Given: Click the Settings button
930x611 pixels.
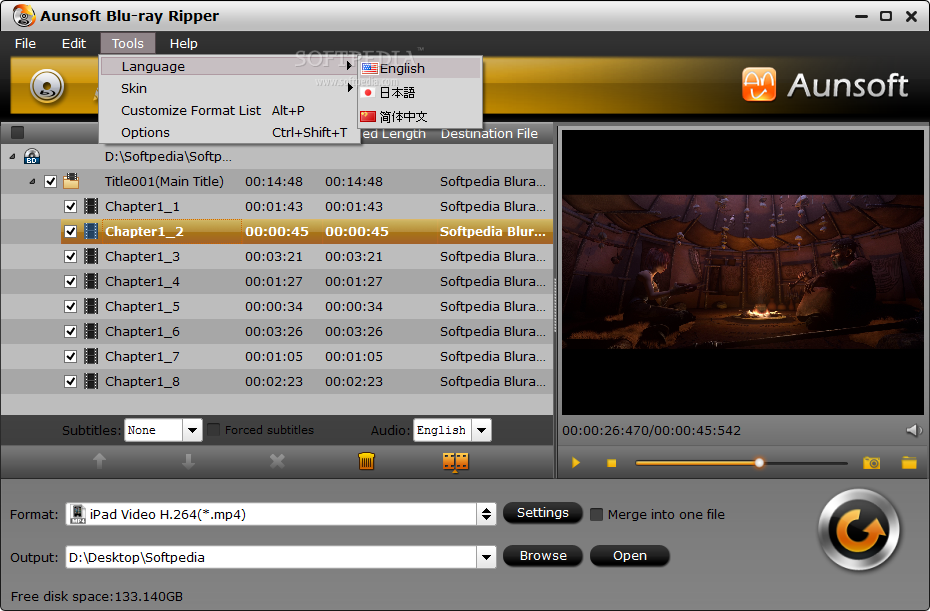Looking at the screenshot, I should click(x=543, y=513).
